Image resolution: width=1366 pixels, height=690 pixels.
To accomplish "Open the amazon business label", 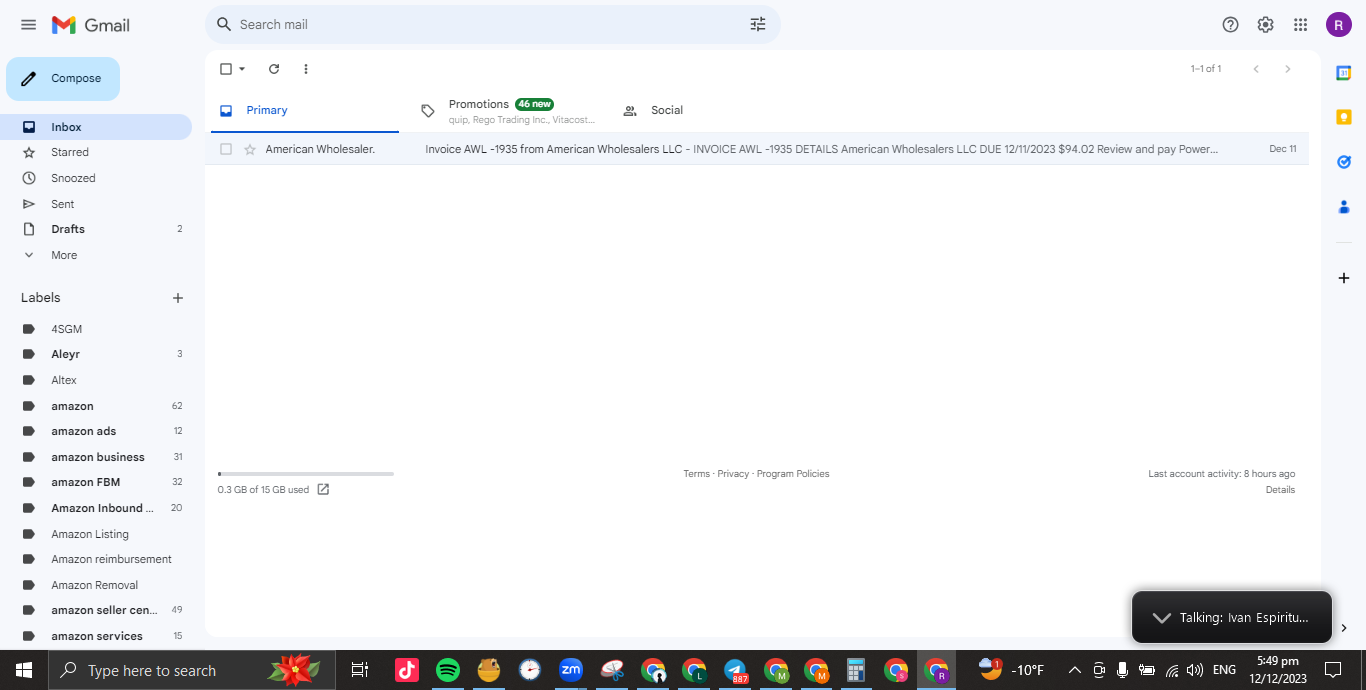I will 96,457.
